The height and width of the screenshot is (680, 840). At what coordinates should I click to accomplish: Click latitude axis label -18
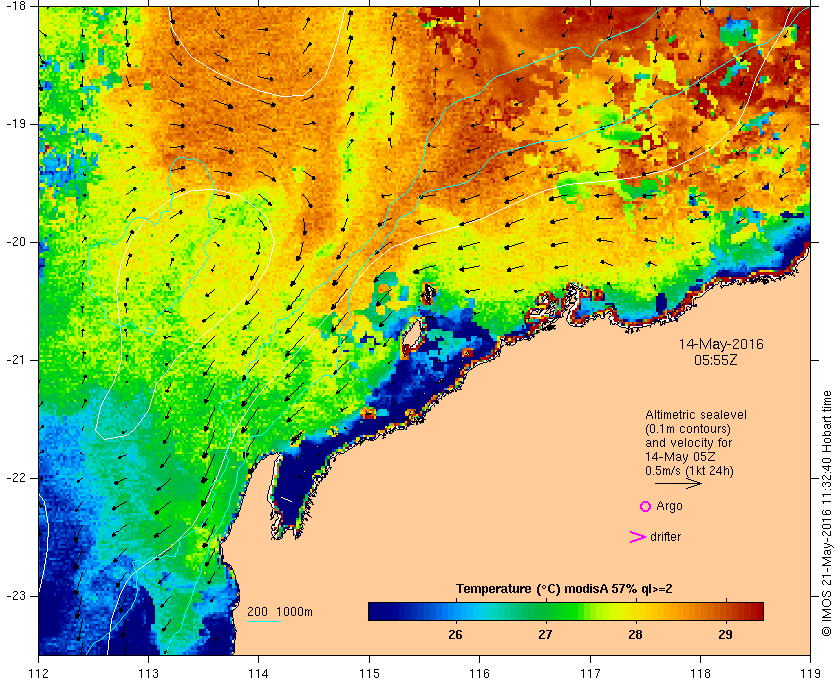[15, 6]
